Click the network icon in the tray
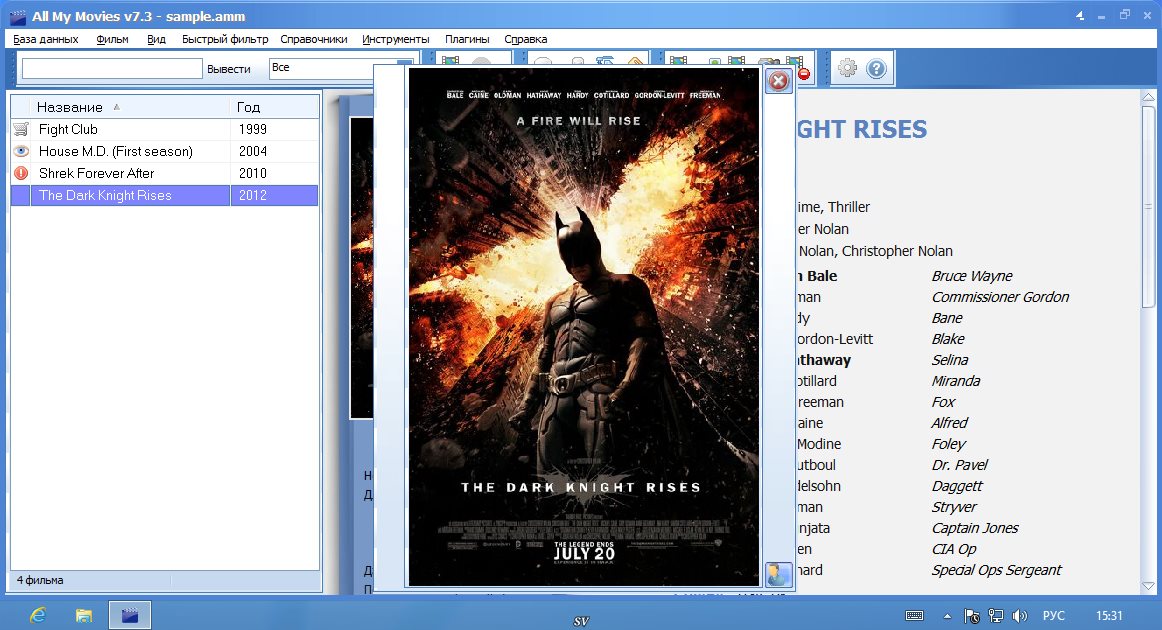Viewport: 1162px width, 630px height. click(x=996, y=616)
